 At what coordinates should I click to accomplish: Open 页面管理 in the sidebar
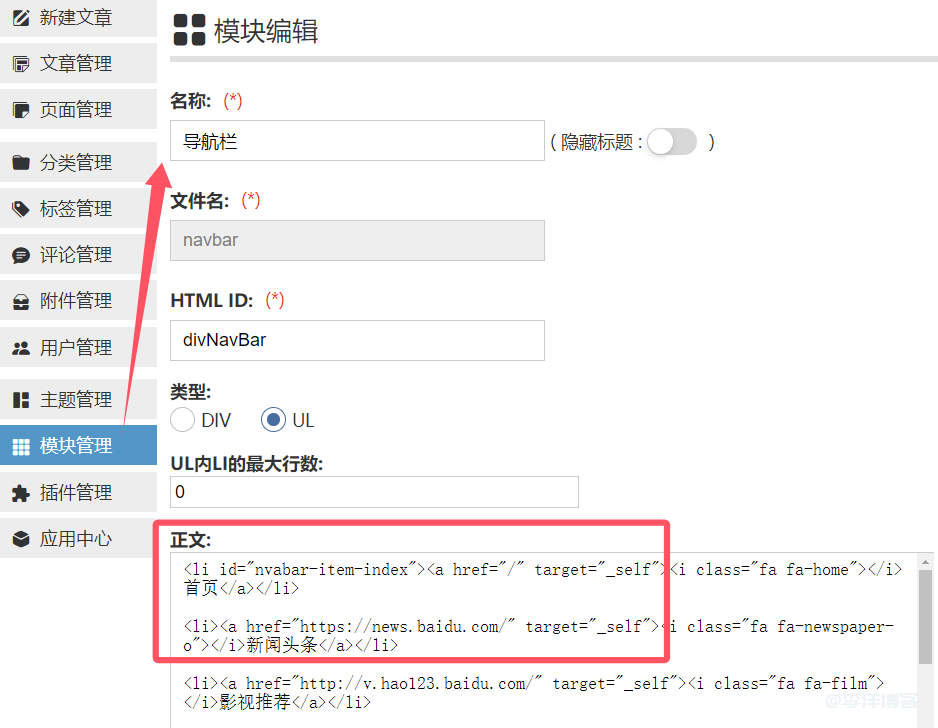(x=76, y=110)
